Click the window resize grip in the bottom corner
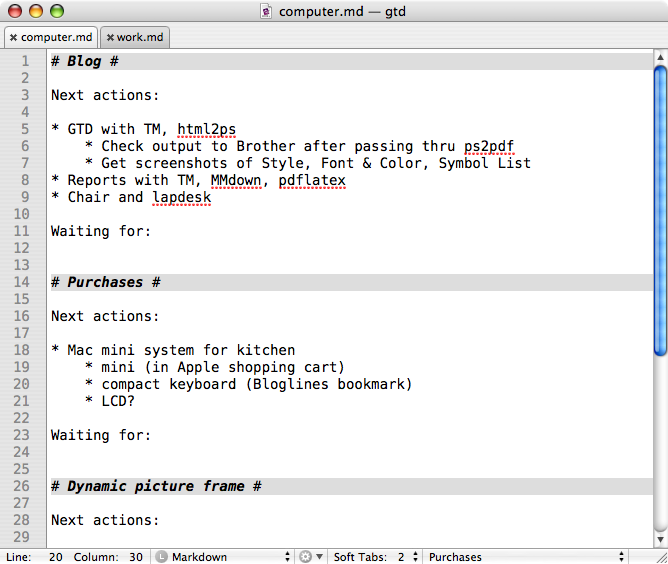 662,558
